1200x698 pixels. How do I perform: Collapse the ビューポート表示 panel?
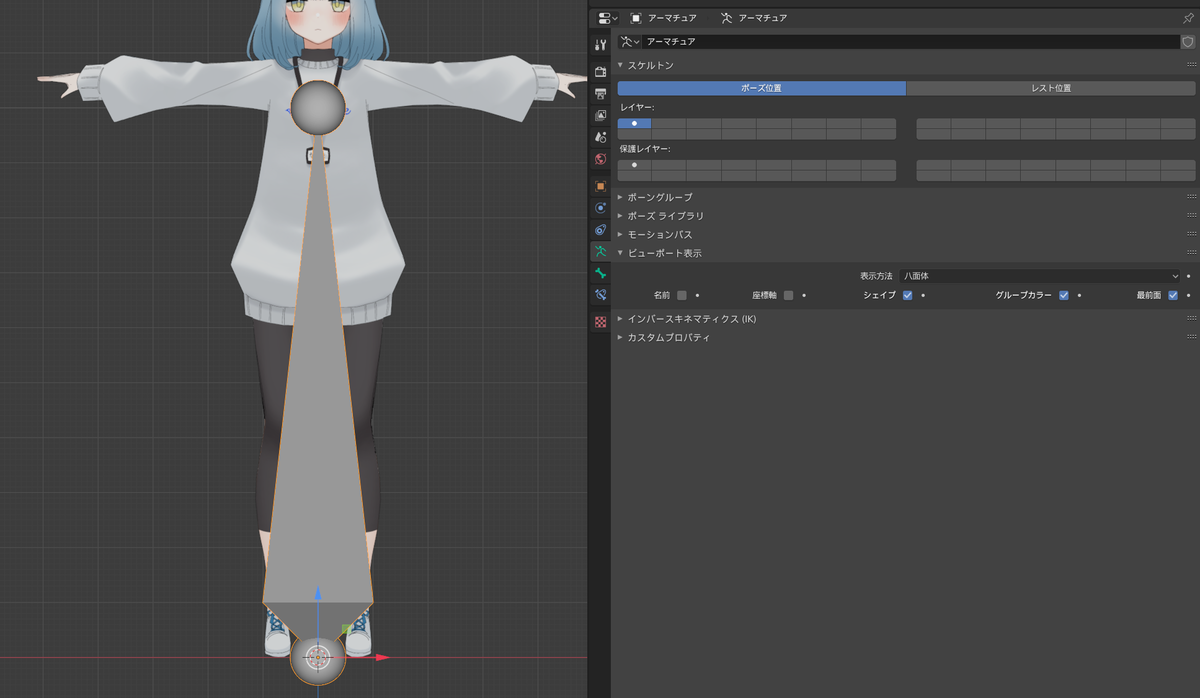(x=620, y=253)
